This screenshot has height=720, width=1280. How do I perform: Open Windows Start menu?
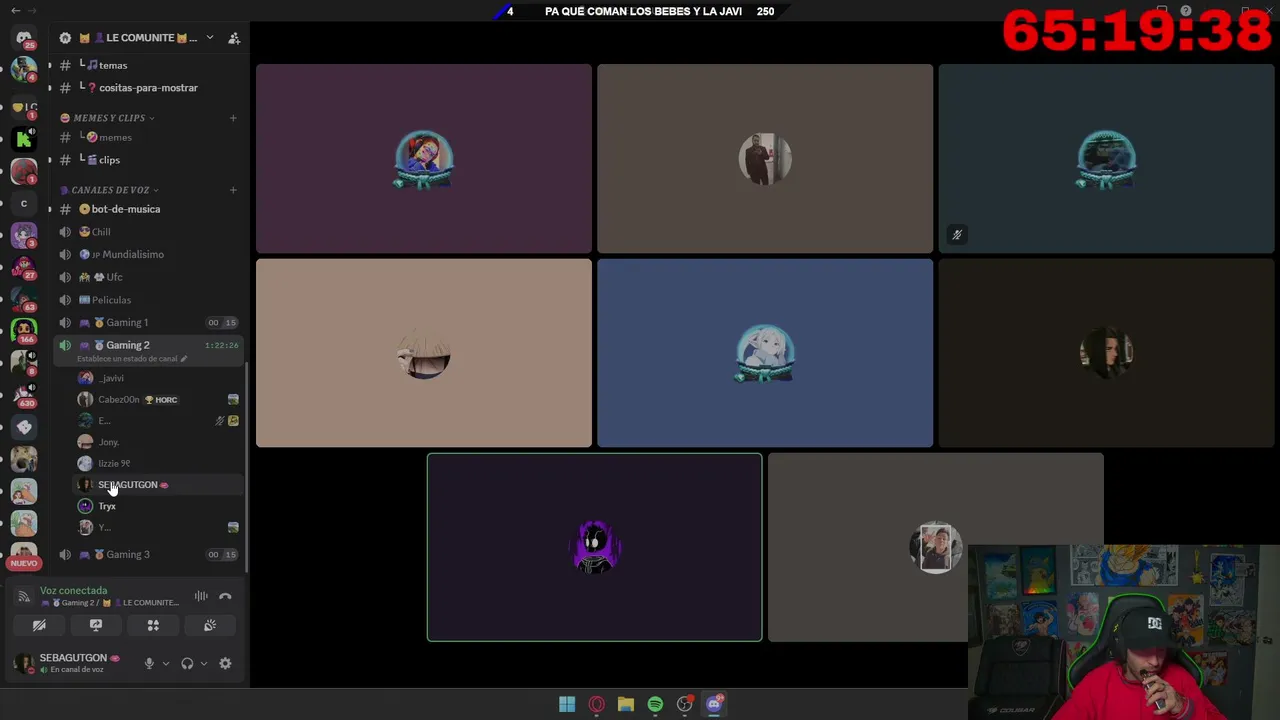(567, 704)
